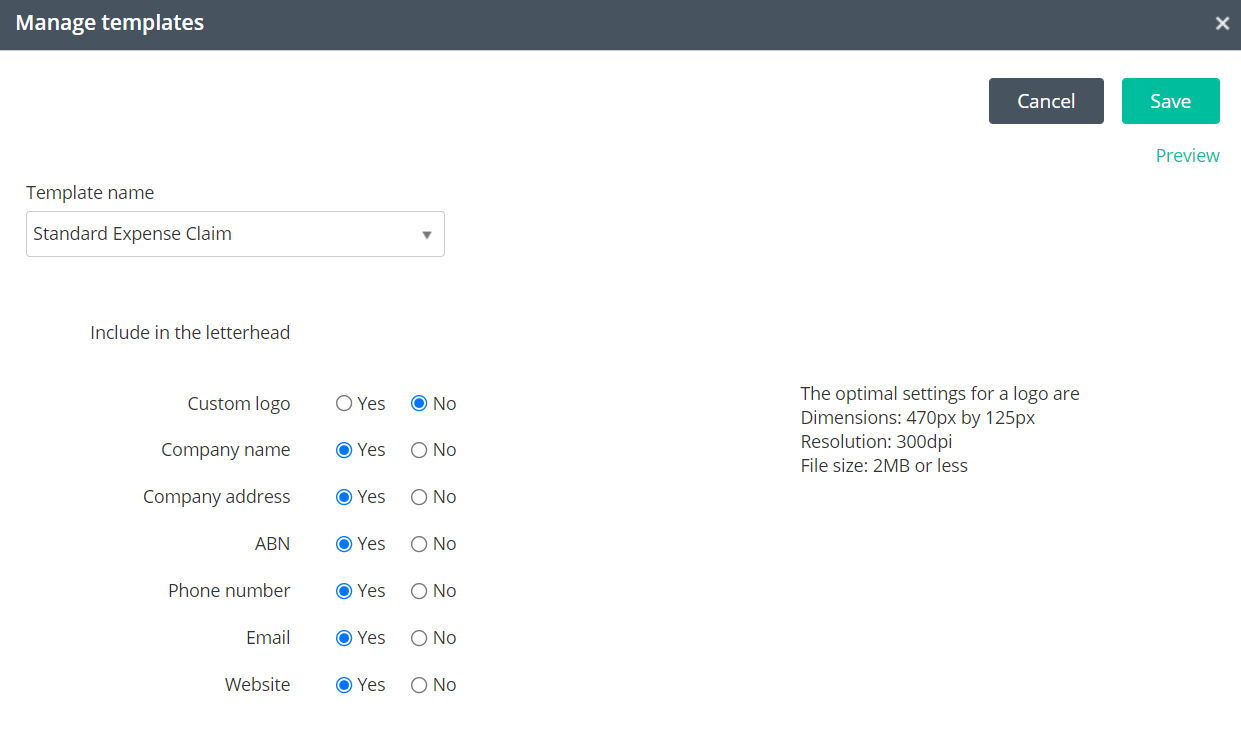Select Yes for Custom logo
The height and width of the screenshot is (755, 1241).
coord(344,404)
